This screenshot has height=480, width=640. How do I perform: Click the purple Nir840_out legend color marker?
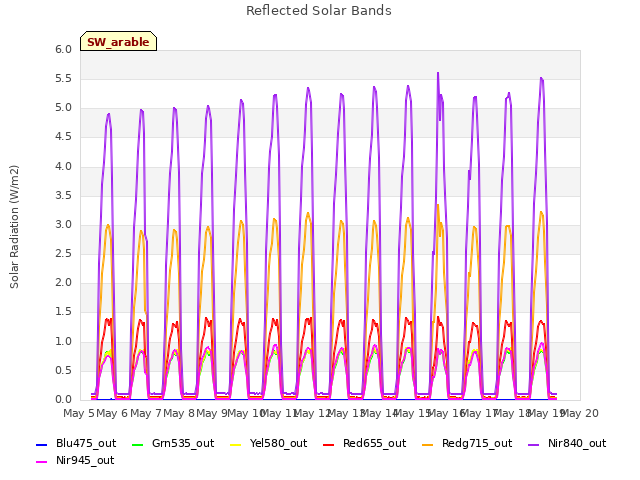[x=533, y=444]
